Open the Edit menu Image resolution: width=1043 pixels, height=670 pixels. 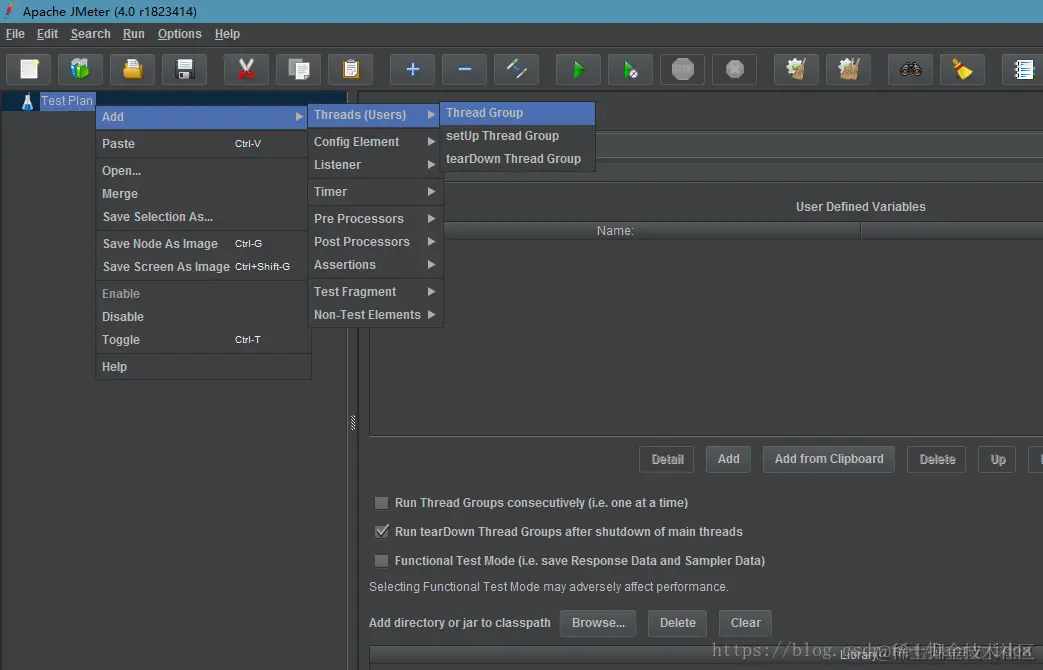47,34
